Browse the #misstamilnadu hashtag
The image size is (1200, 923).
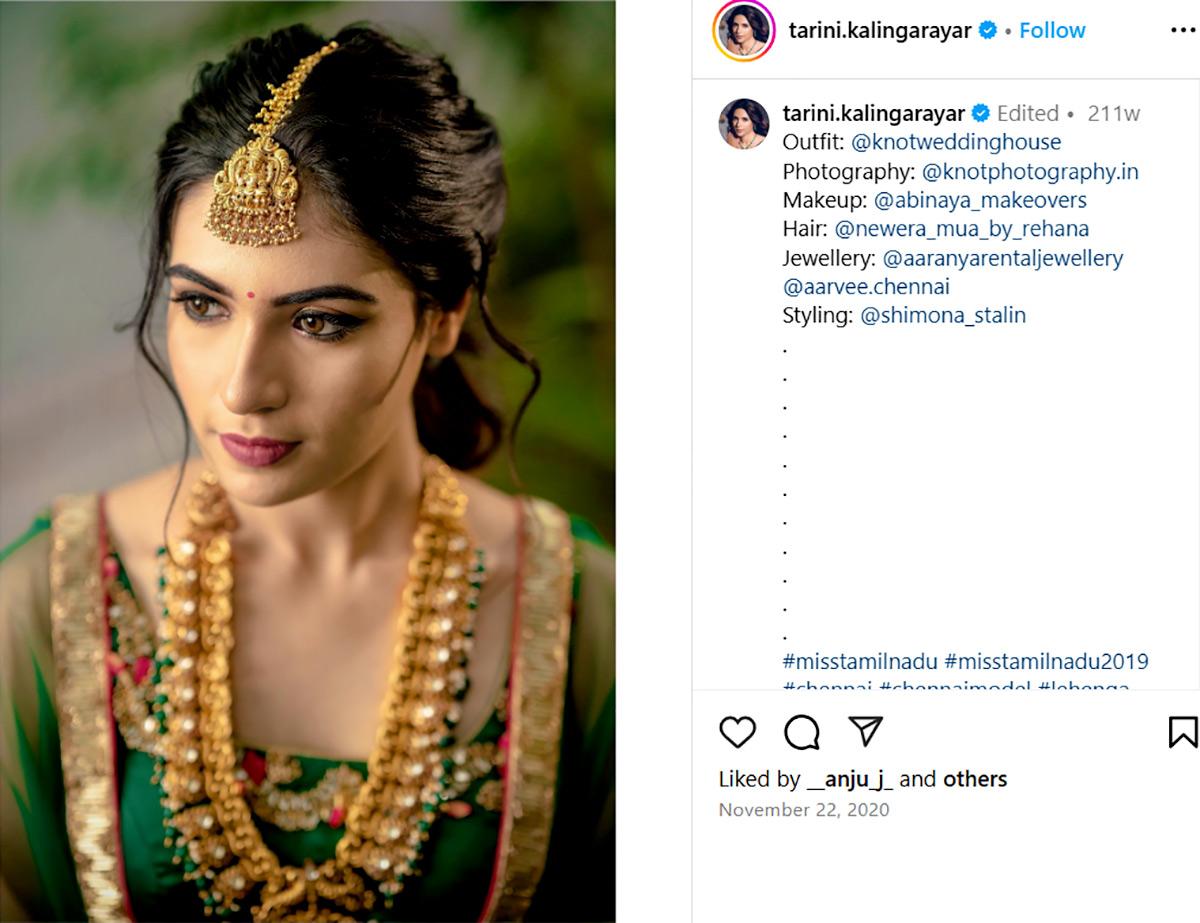tap(860, 662)
